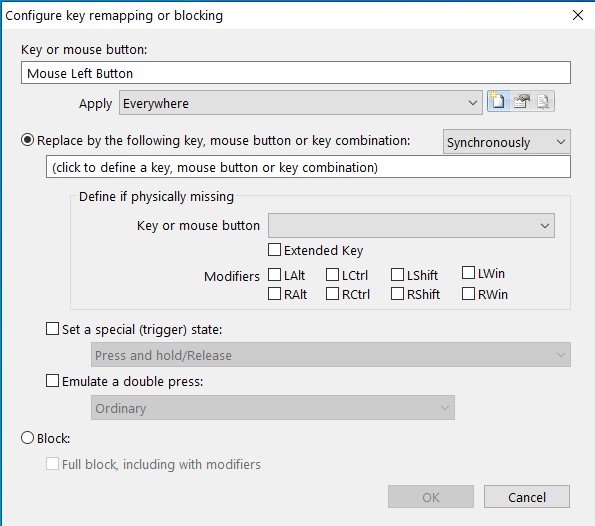
Task: Enable the LWin modifier checkbox
Action: 468,272
